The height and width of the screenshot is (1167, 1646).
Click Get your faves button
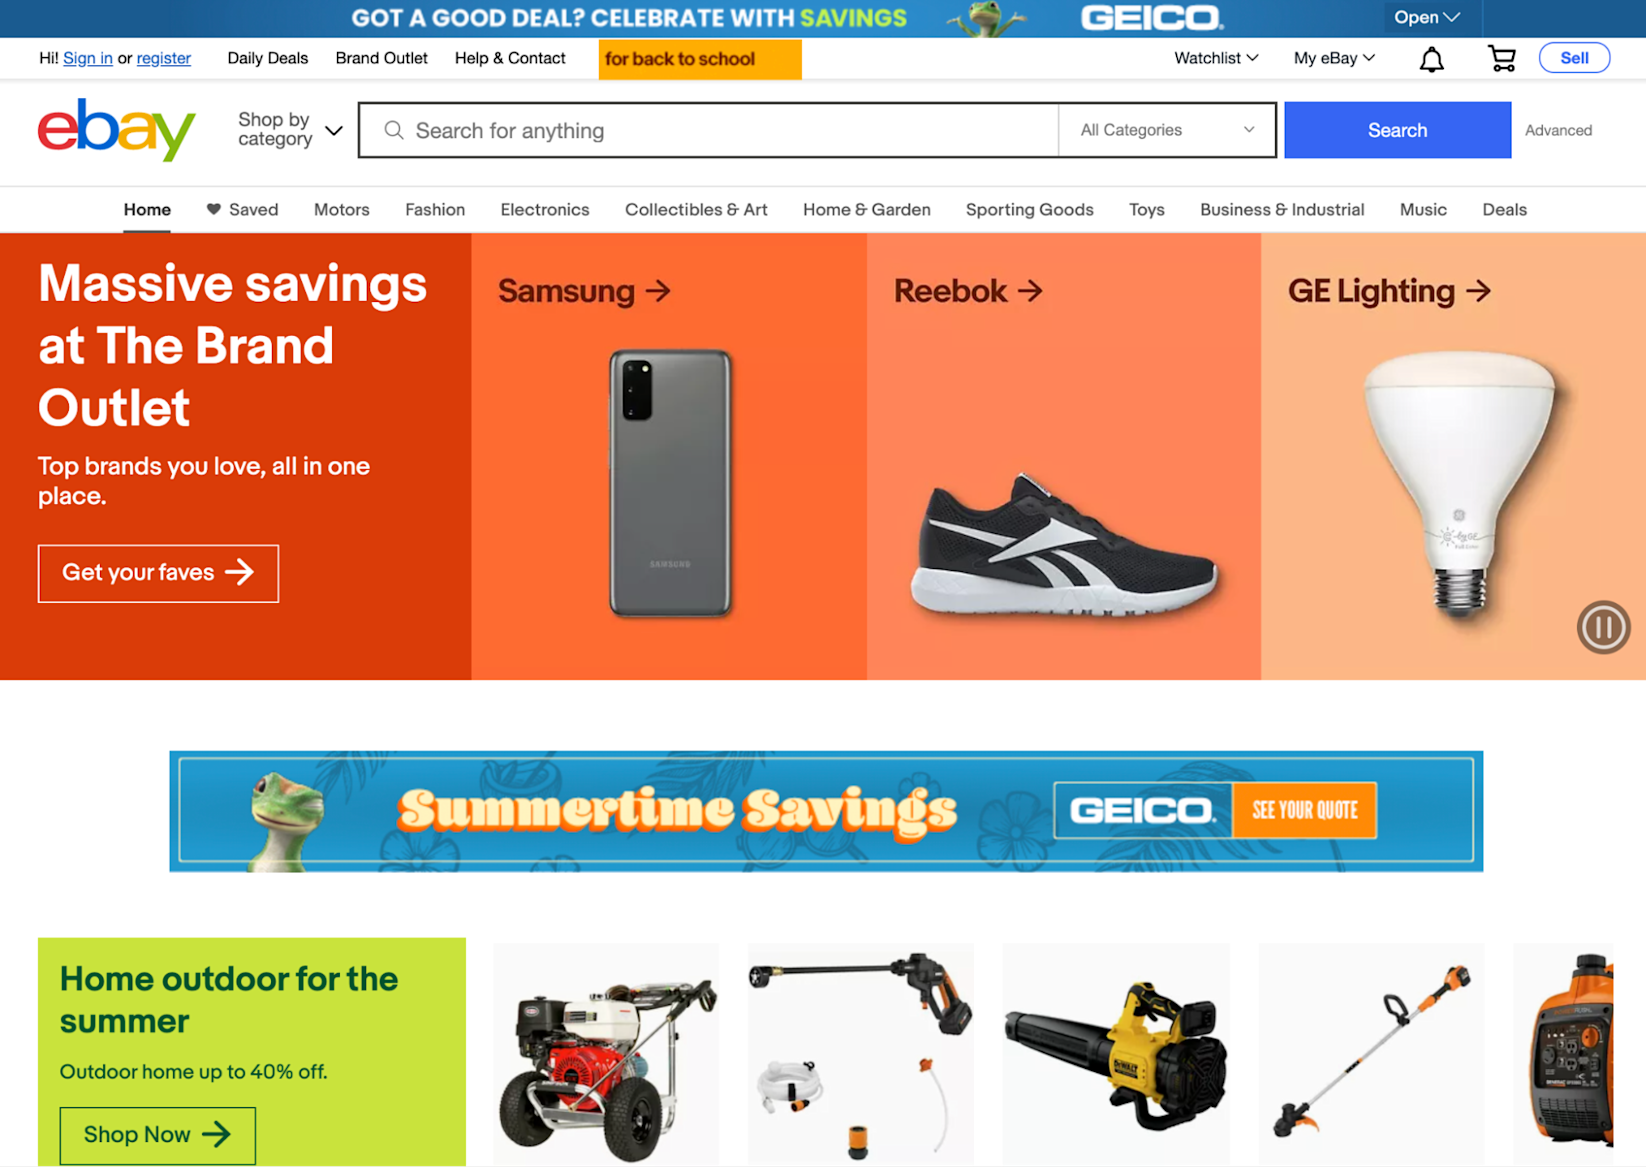coord(158,573)
